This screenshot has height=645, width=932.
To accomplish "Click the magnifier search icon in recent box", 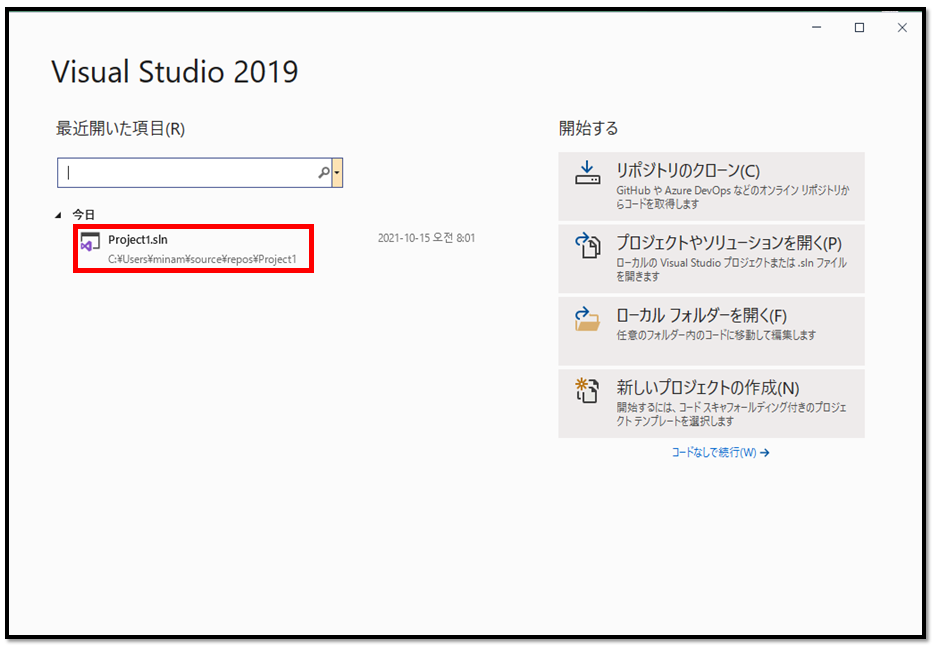I will tap(323, 172).
